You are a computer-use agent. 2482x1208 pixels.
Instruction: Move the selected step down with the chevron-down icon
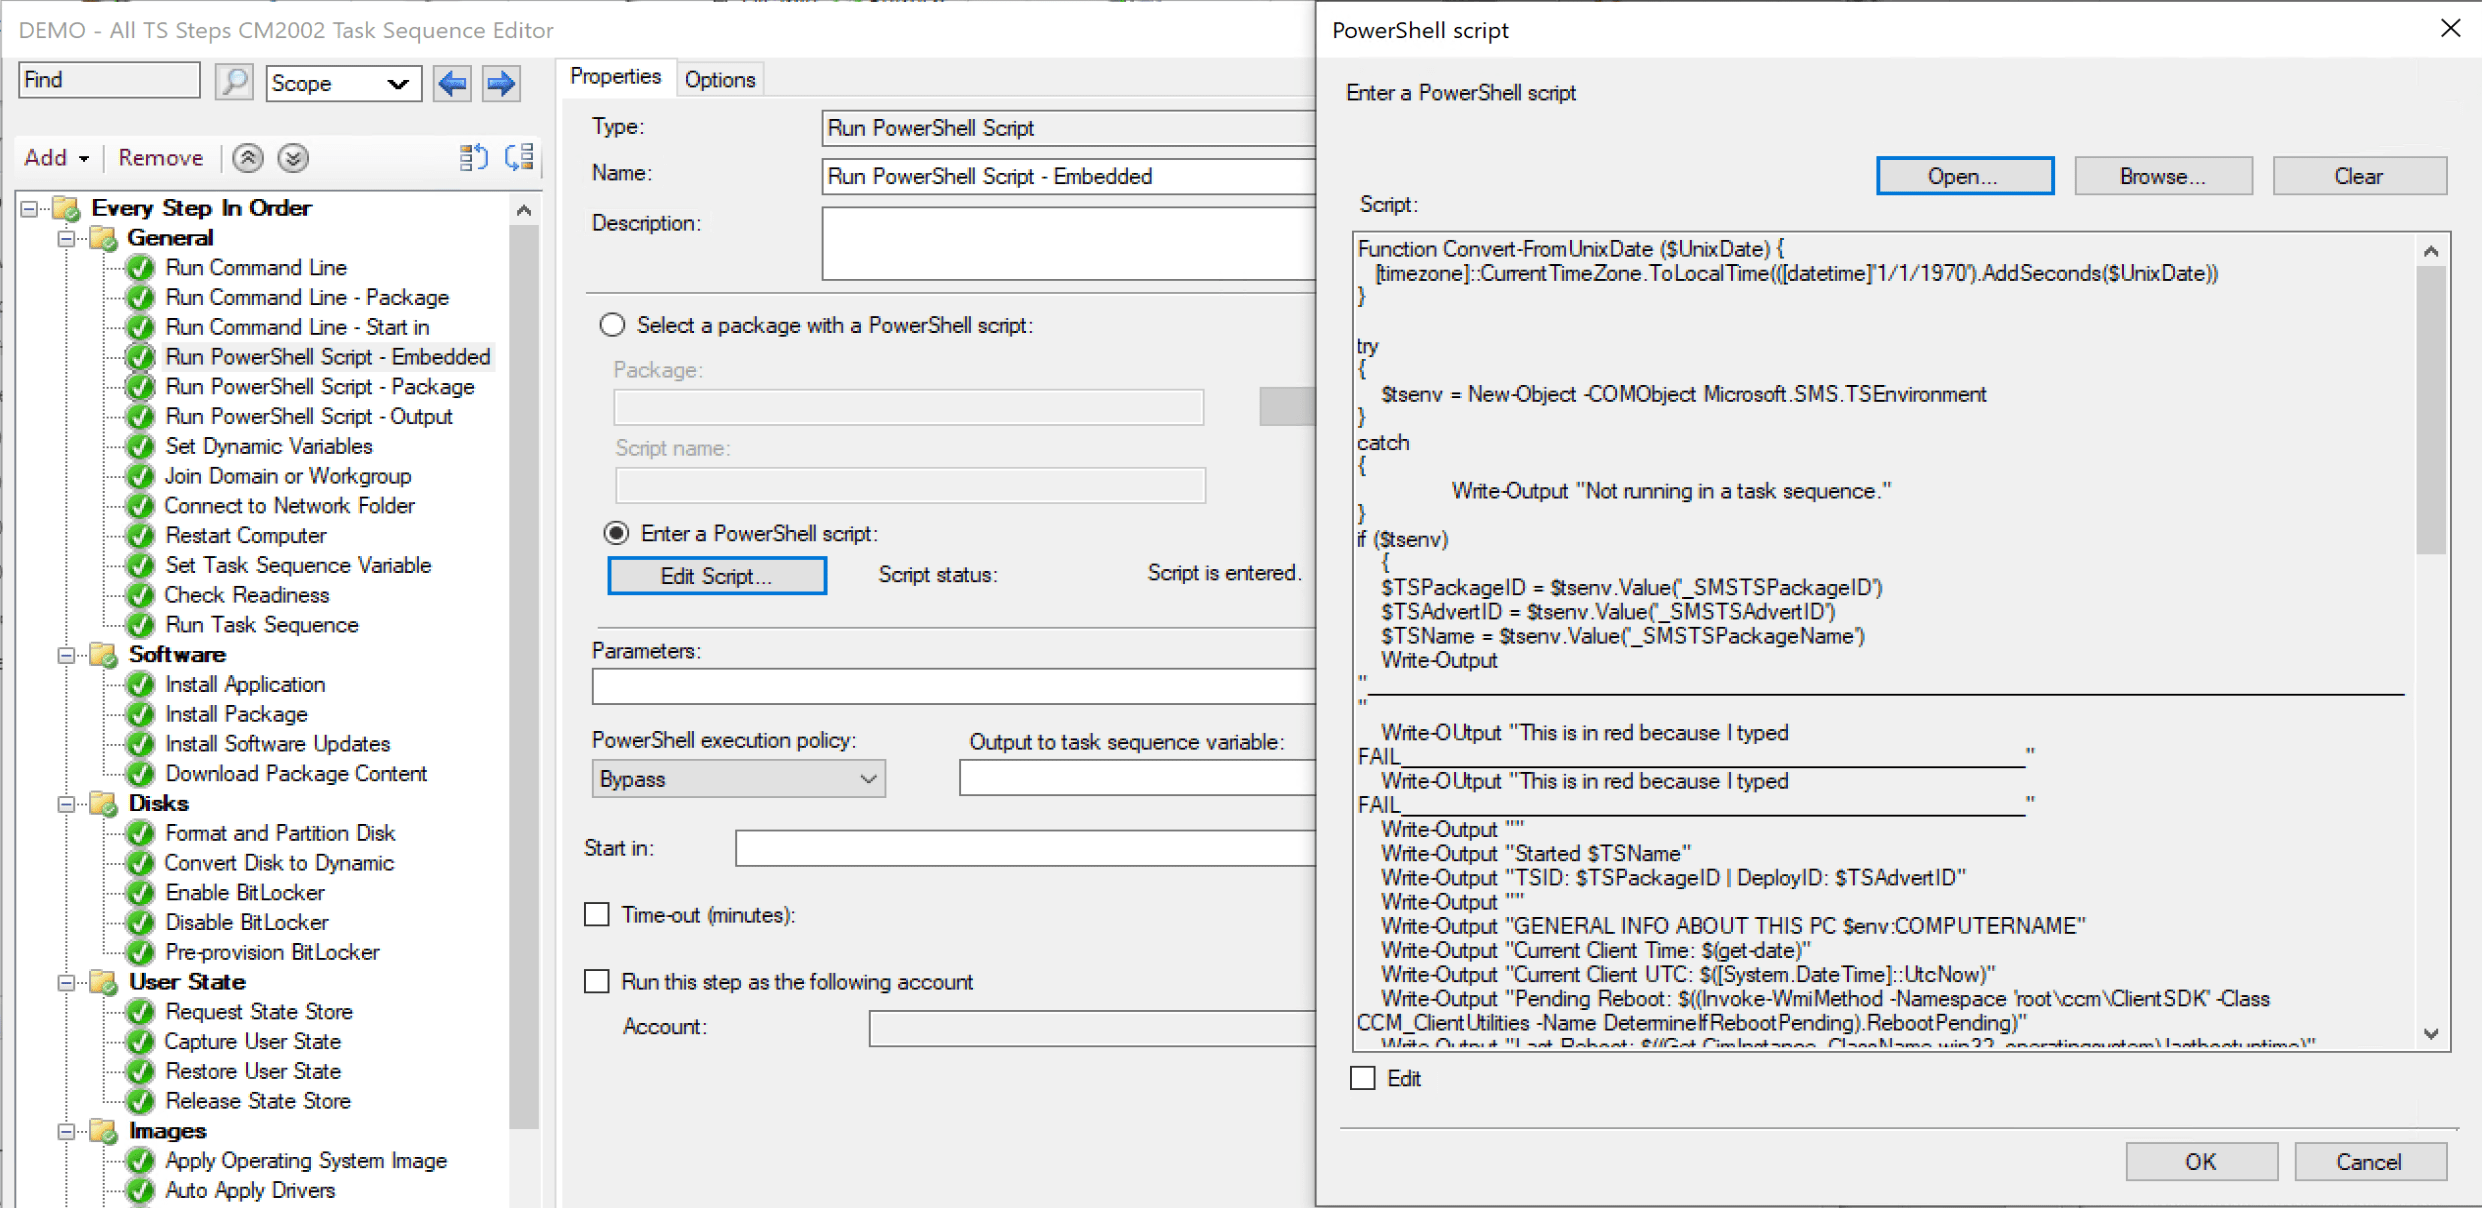point(291,157)
